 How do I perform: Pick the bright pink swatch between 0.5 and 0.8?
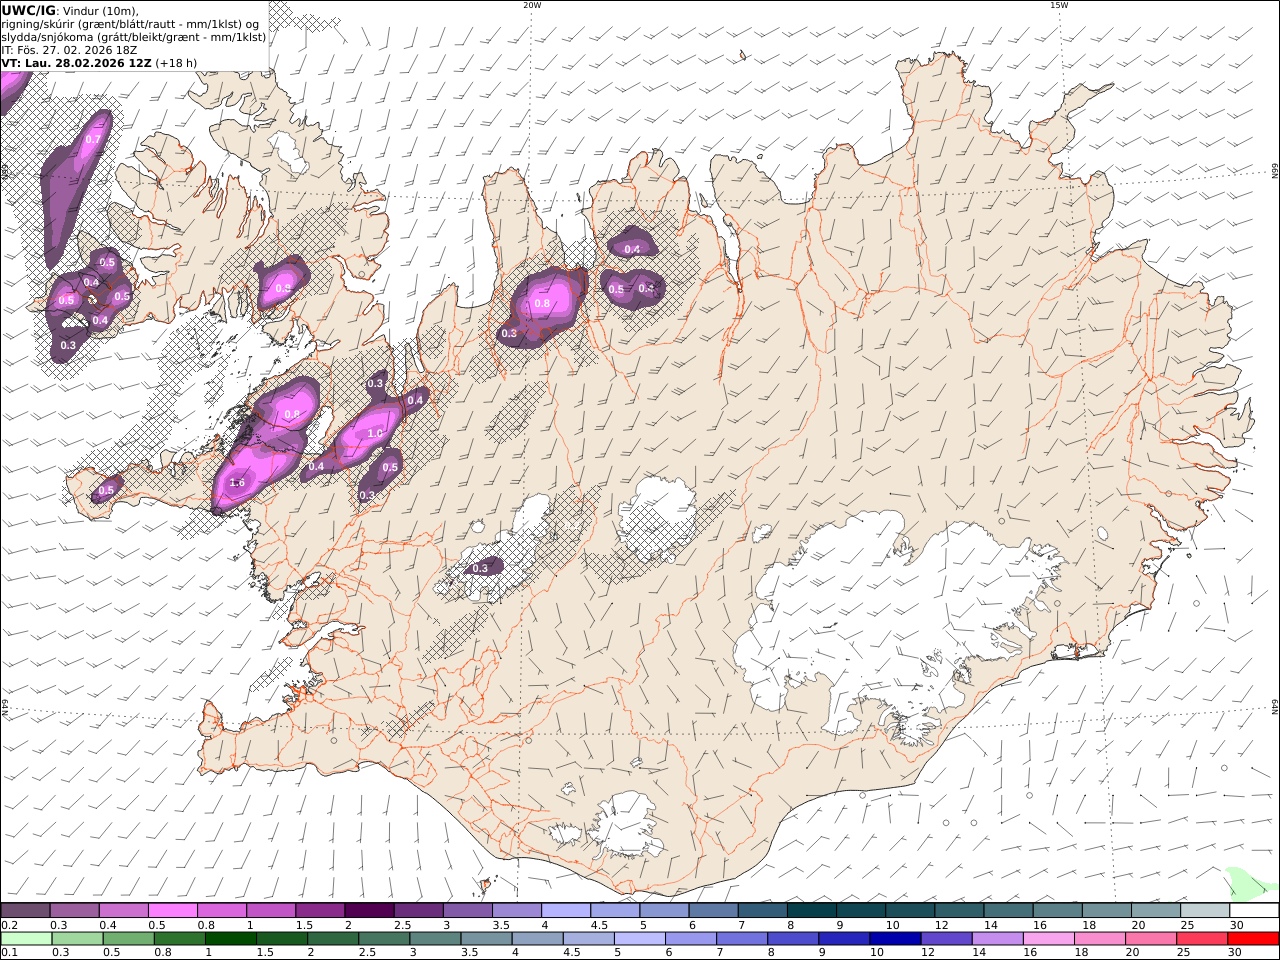tap(173, 911)
